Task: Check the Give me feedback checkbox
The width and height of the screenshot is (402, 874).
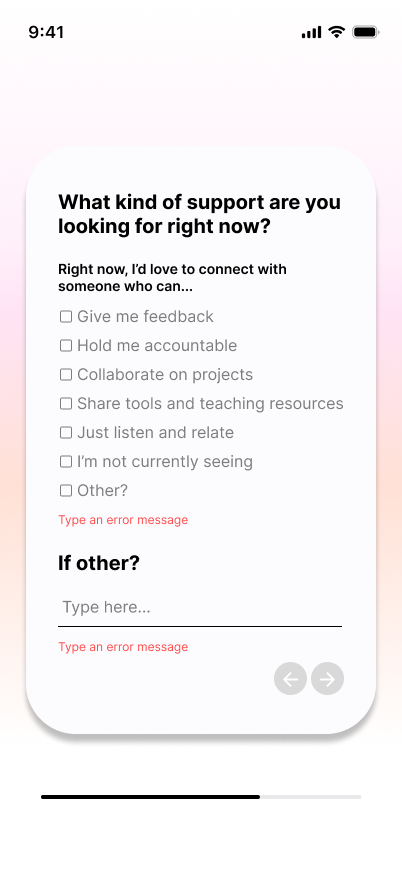Action: pos(66,317)
